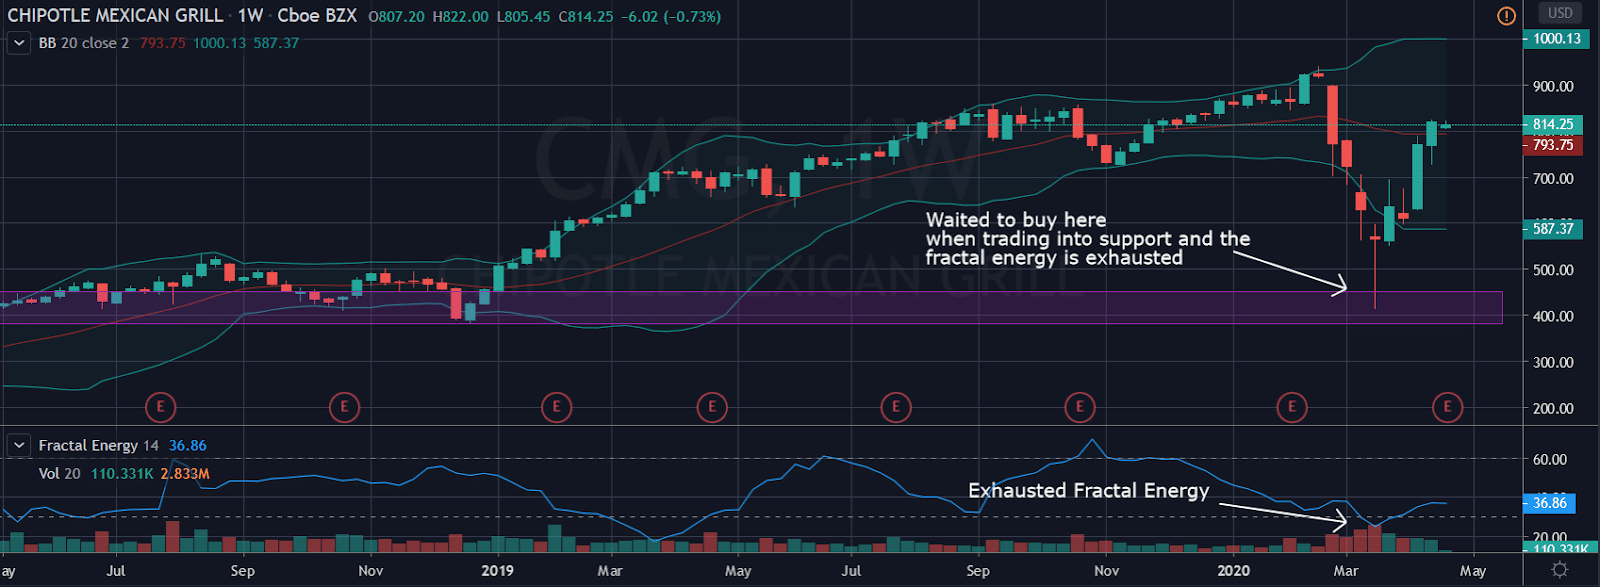This screenshot has height=587, width=1600.
Task: Open the late July 2019 earnings marker
Action: point(896,407)
